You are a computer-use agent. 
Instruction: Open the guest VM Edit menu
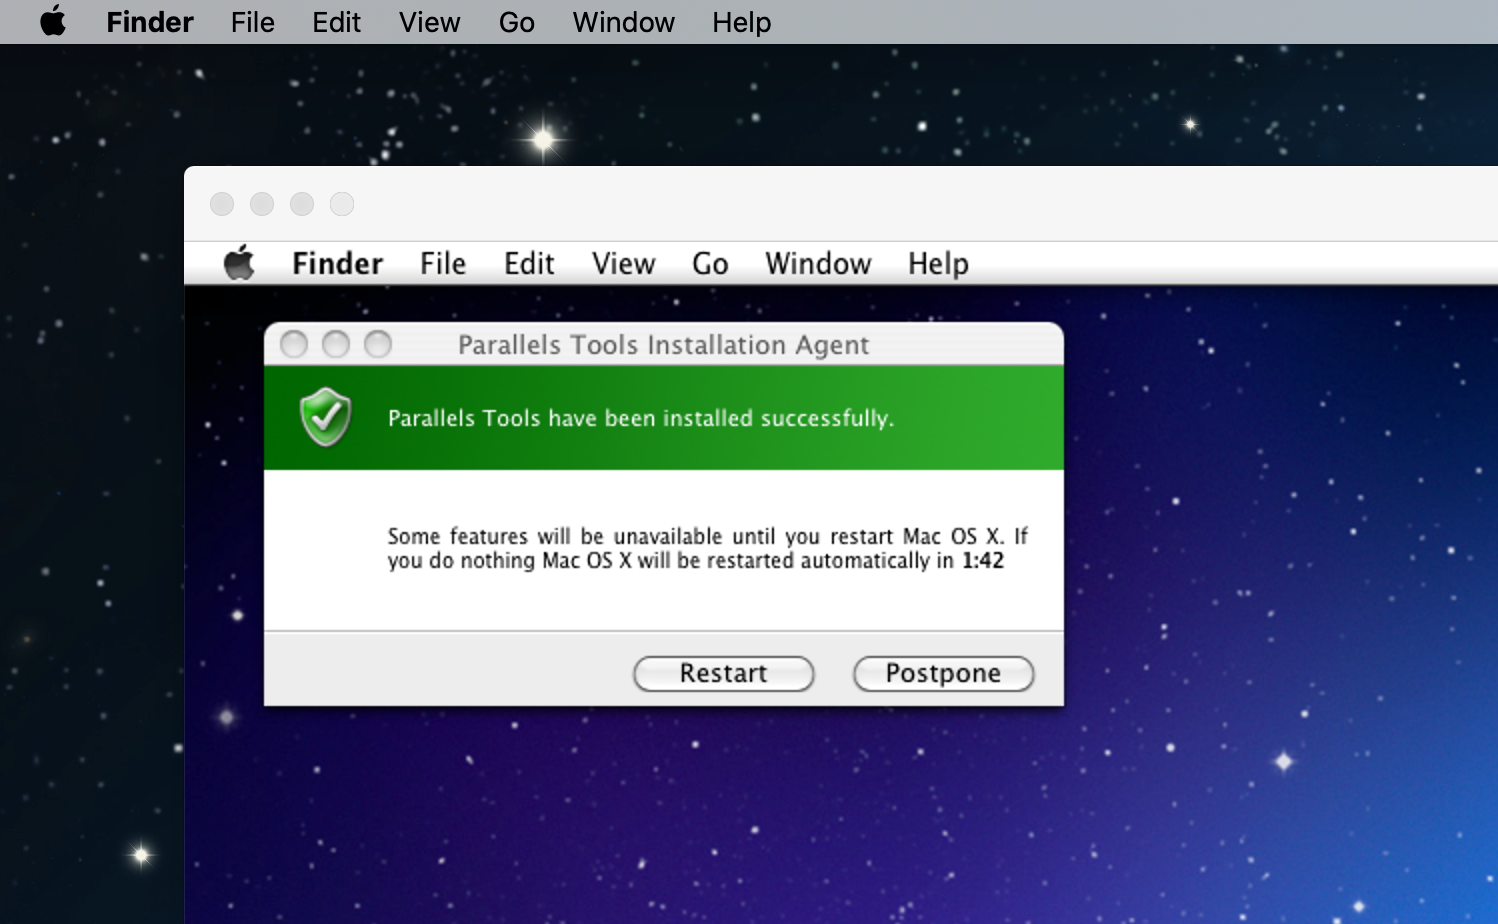coord(529,264)
